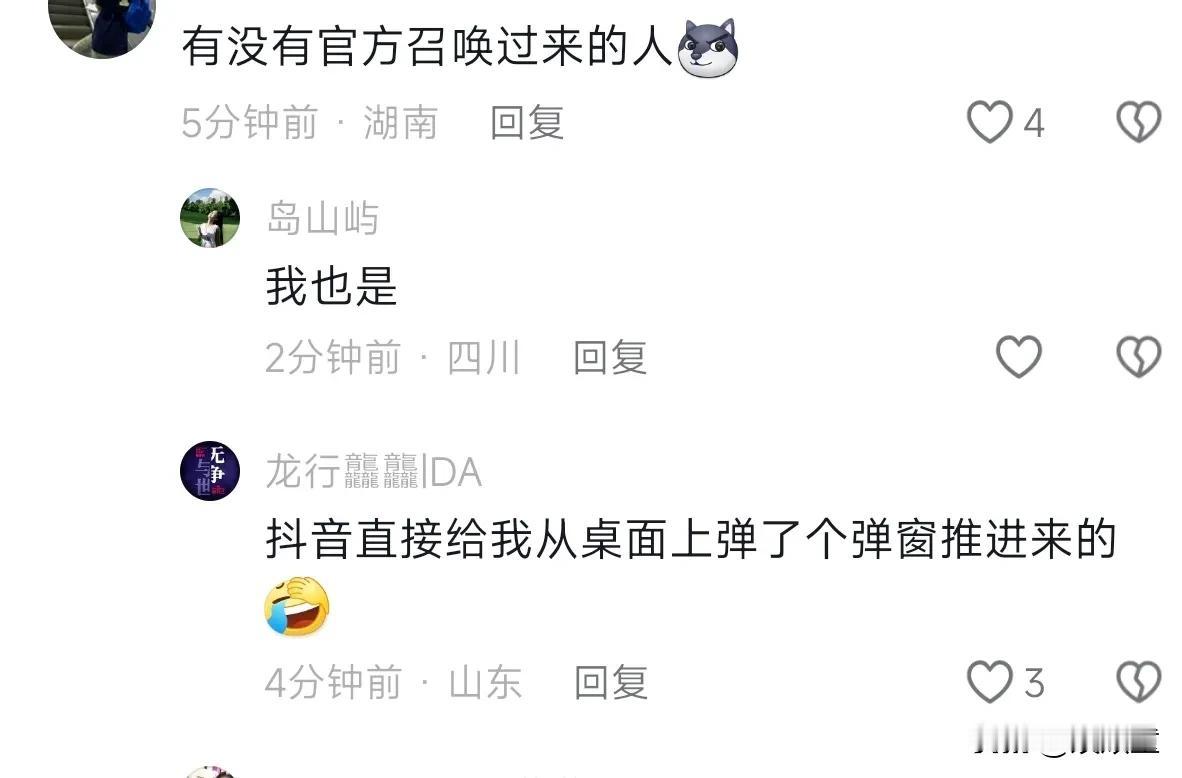This screenshot has height=778, width=1182.
Task: Dislike the comment posted from 湖南
Action: tap(1138, 122)
